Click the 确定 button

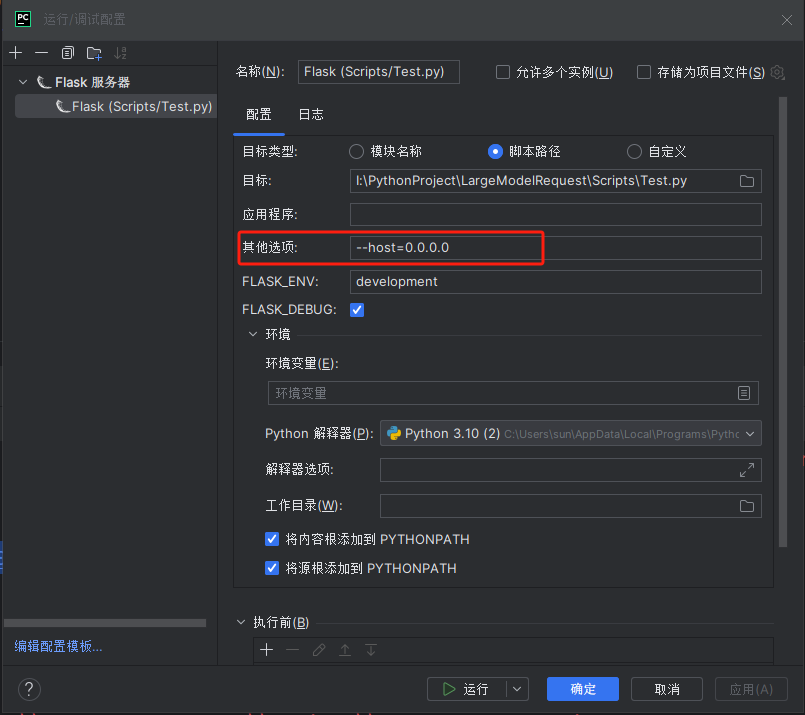[582, 689]
